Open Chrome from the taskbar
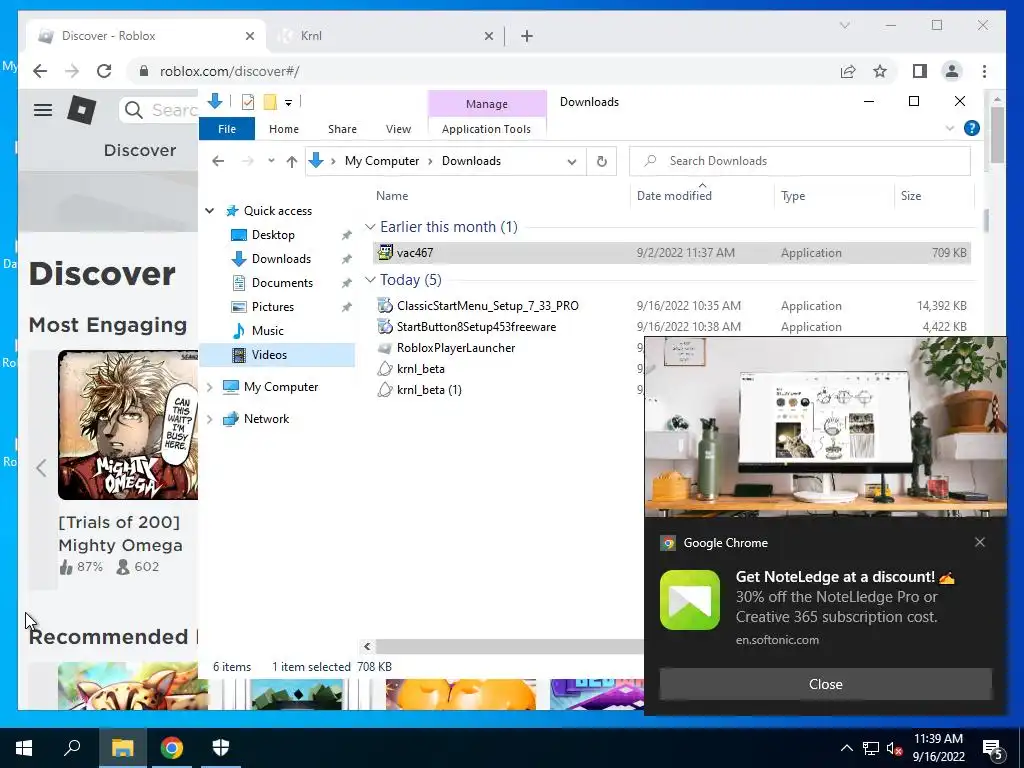1024x768 pixels. pos(172,748)
